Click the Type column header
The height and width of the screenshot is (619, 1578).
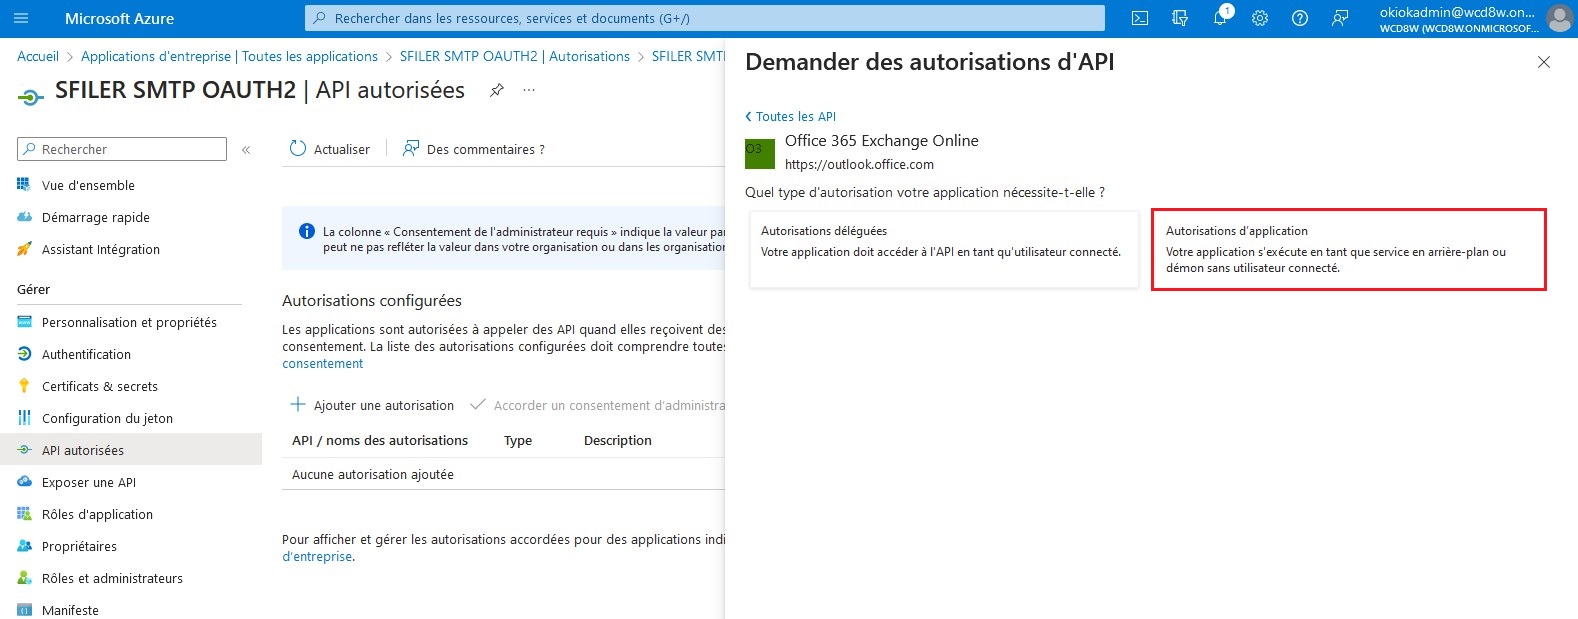[x=518, y=440]
